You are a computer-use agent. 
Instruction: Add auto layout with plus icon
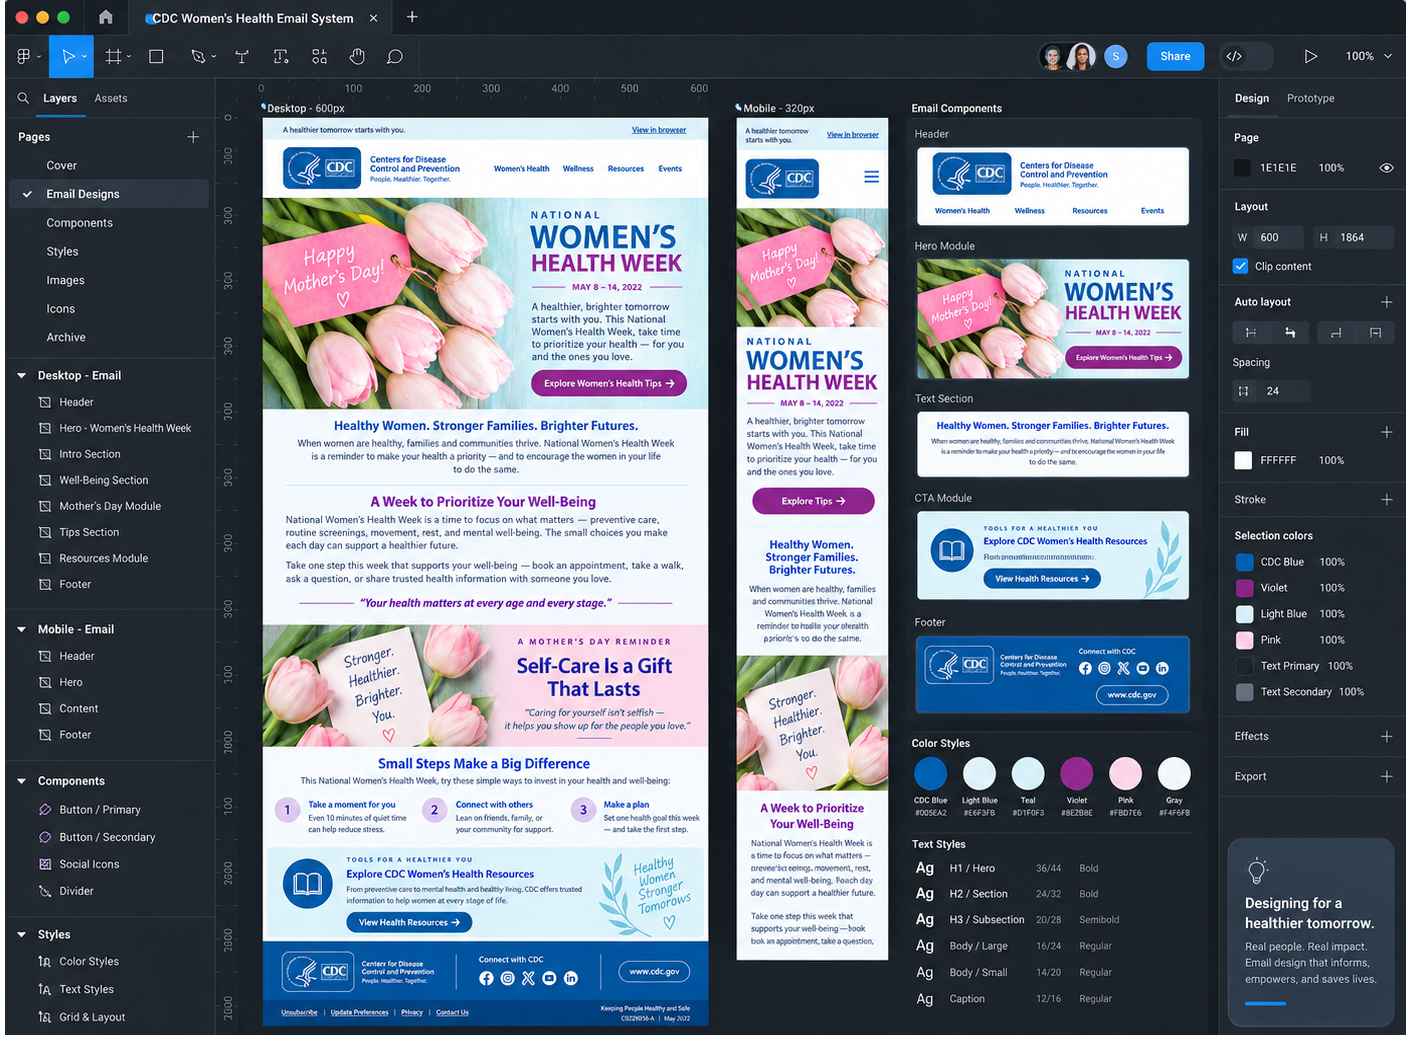coord(1386,302)
